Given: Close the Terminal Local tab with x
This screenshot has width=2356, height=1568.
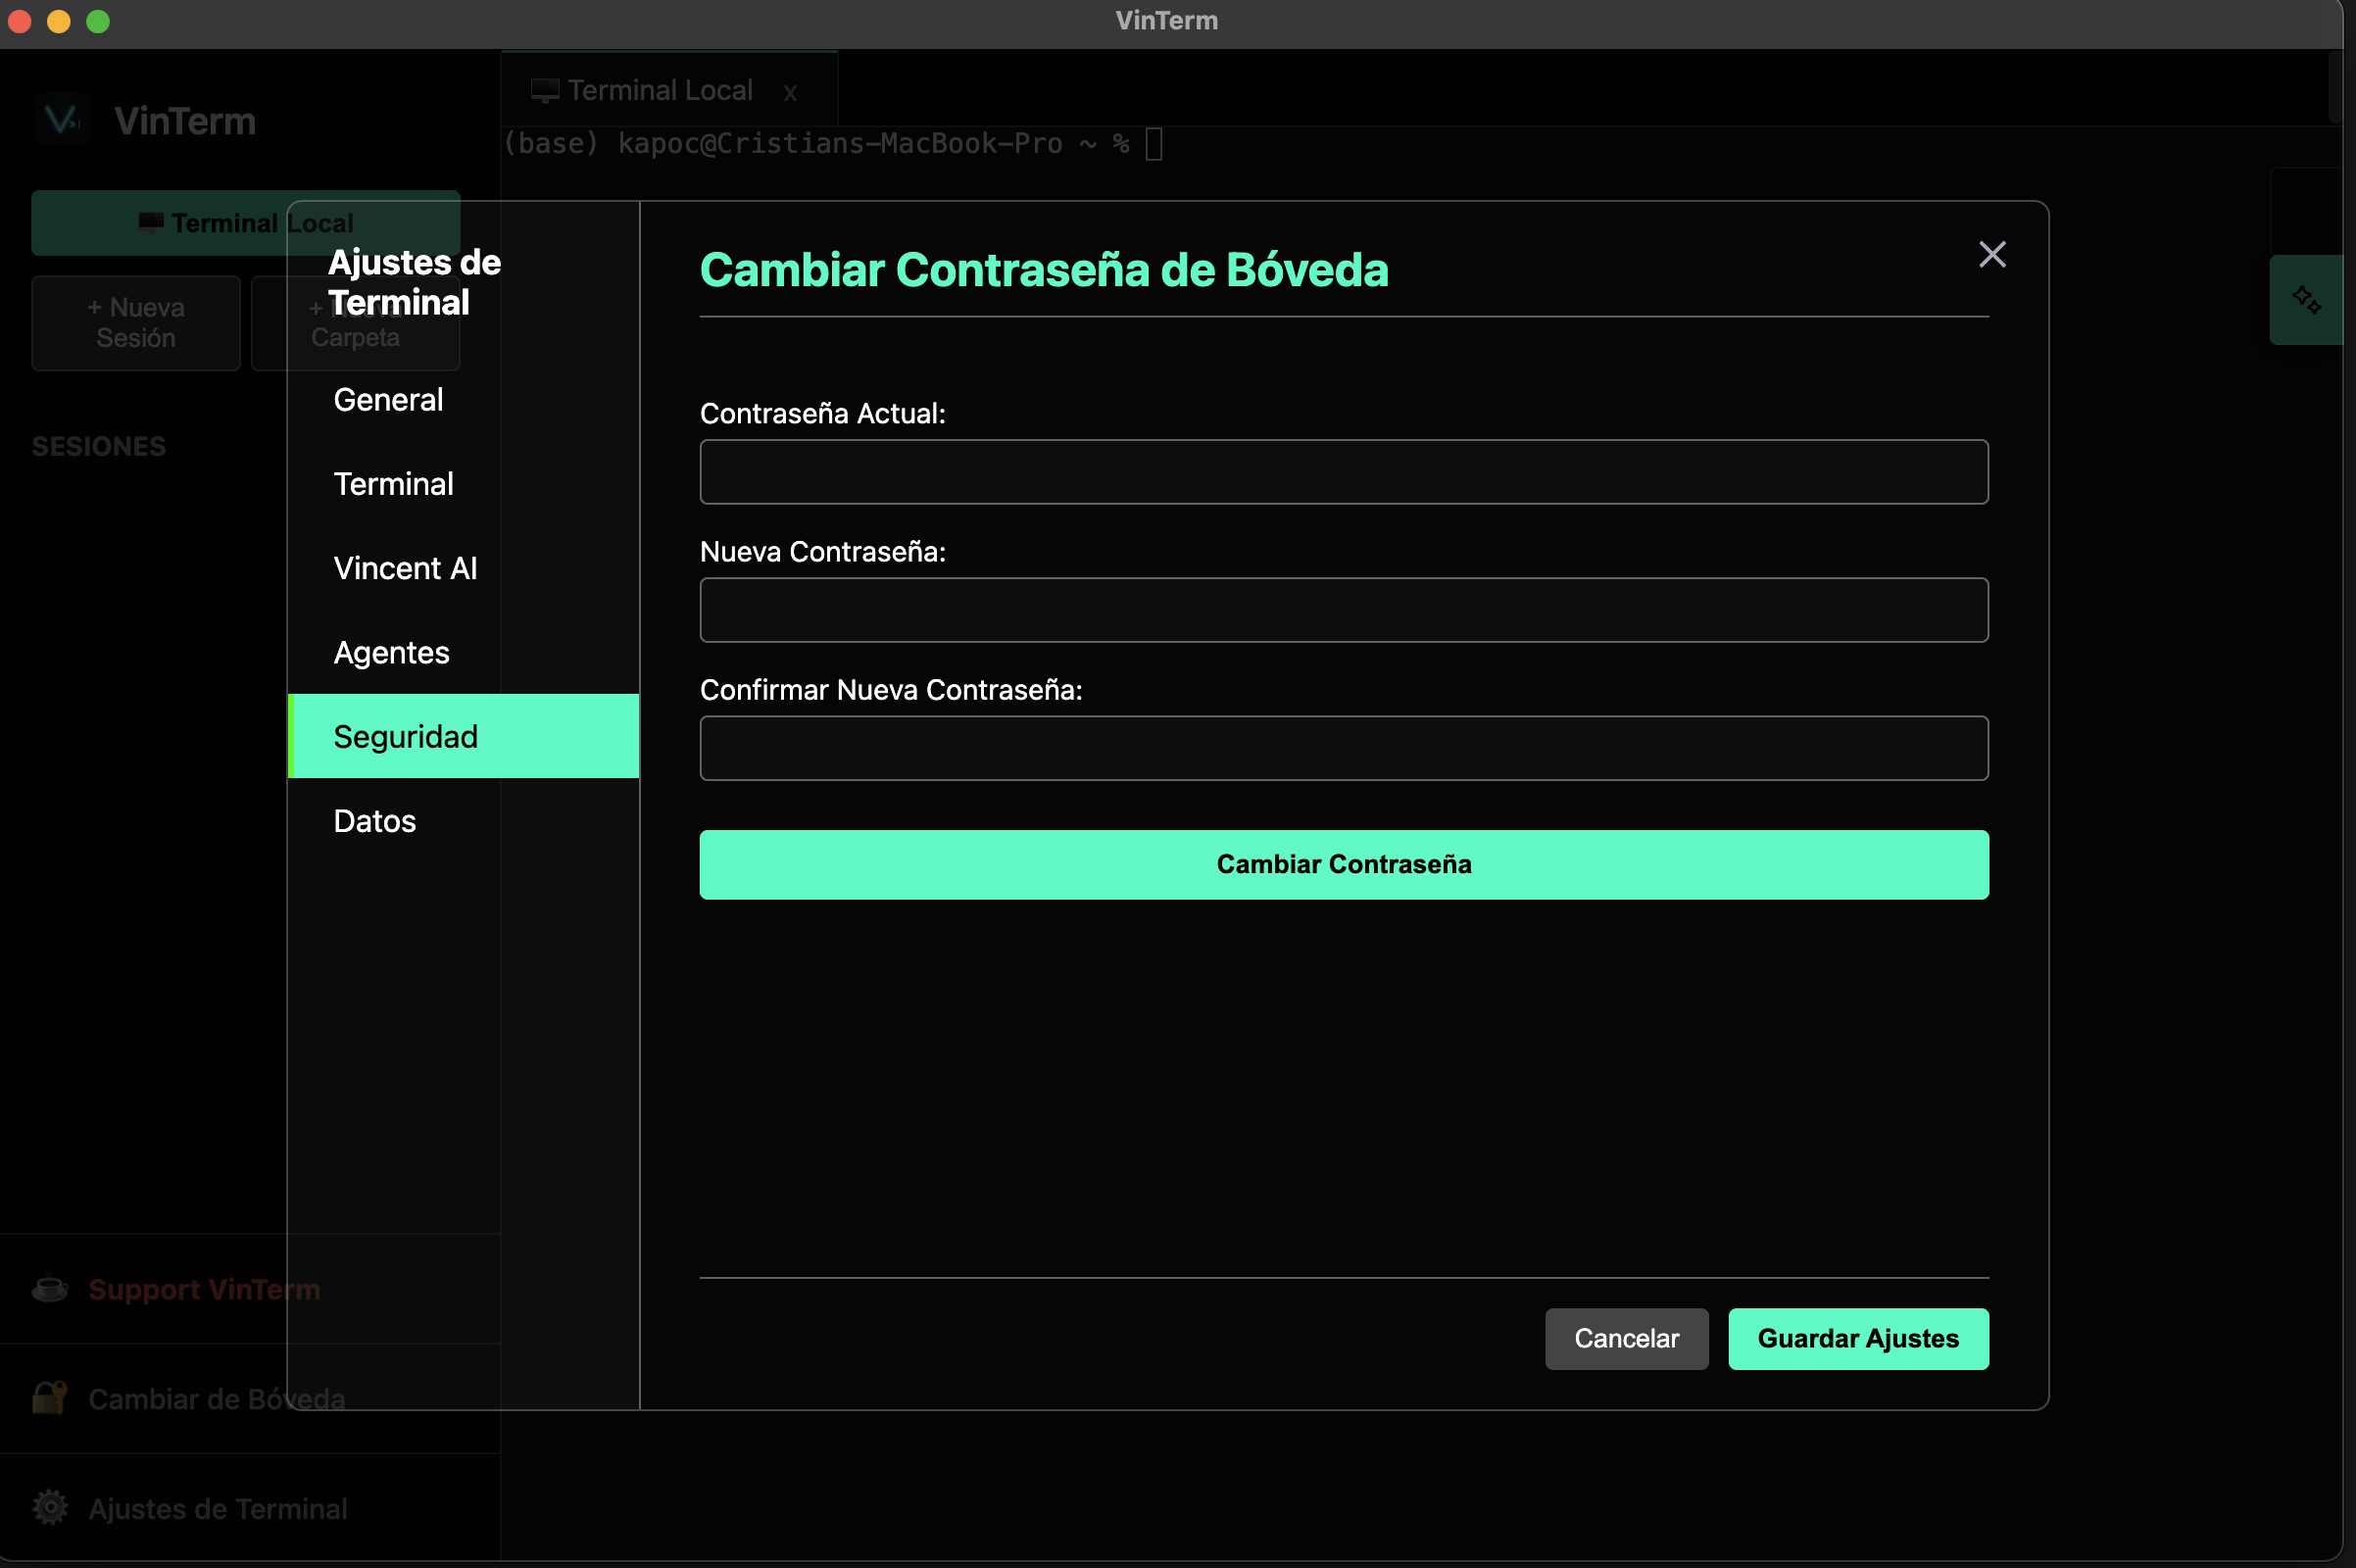Looking at the screenshot, I should tap(790, 93).
